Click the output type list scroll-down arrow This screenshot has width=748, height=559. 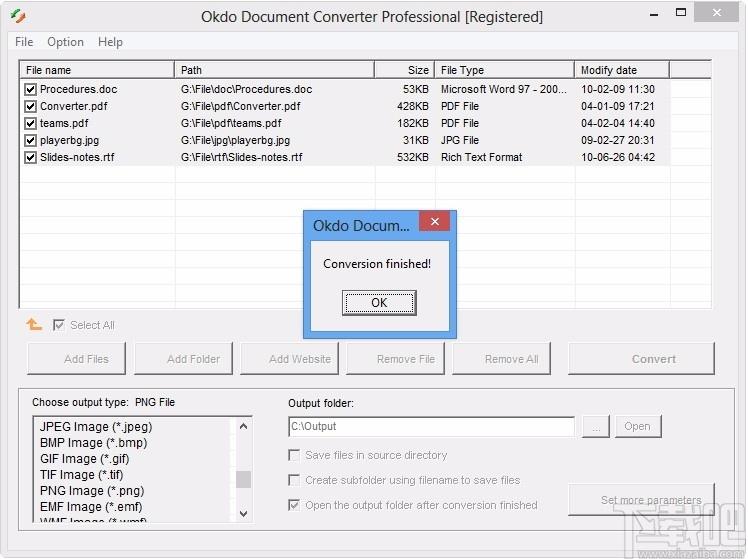point(243,514)
